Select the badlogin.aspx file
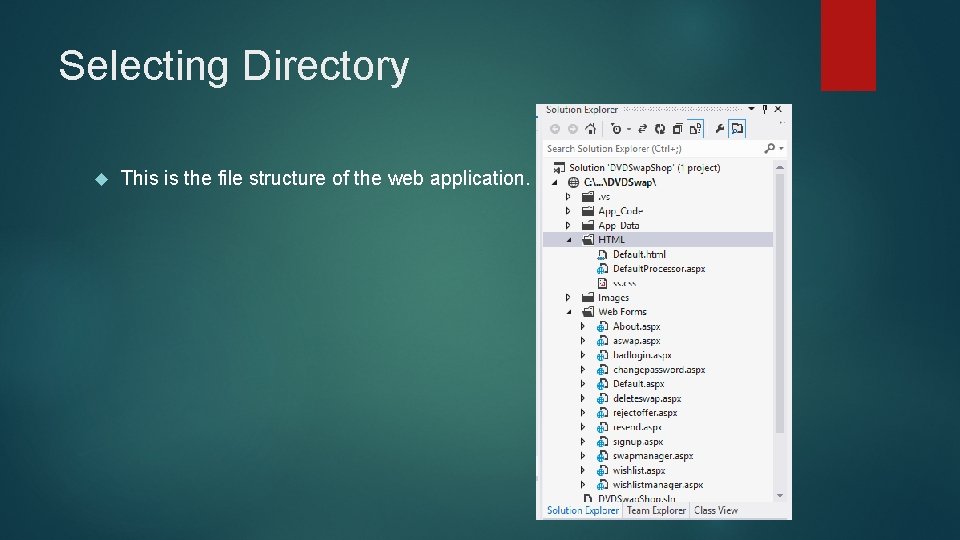The image size is (960, 540). coord(642,355)
